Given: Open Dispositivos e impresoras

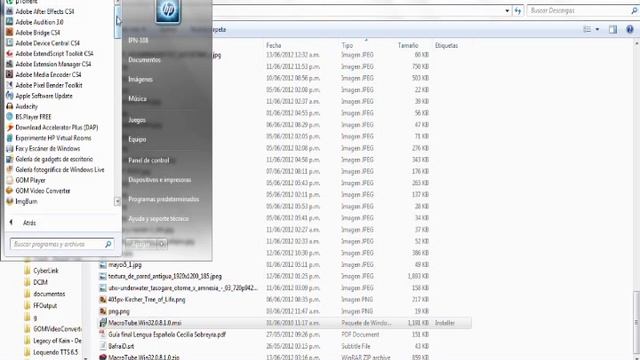Looking at the screenshot, I should (x=160, y=180).
